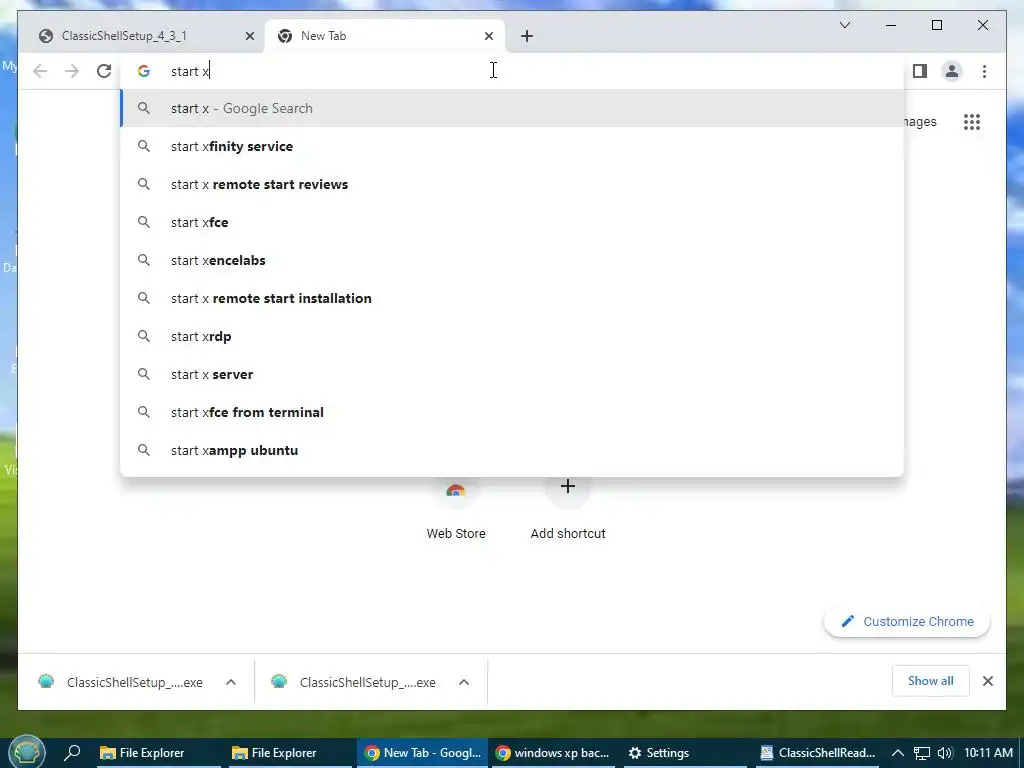This screenshot has height=768, width=1024.
Task: Select 'start xfce from terminal' suggestion
Action: (x=512, y=412)
